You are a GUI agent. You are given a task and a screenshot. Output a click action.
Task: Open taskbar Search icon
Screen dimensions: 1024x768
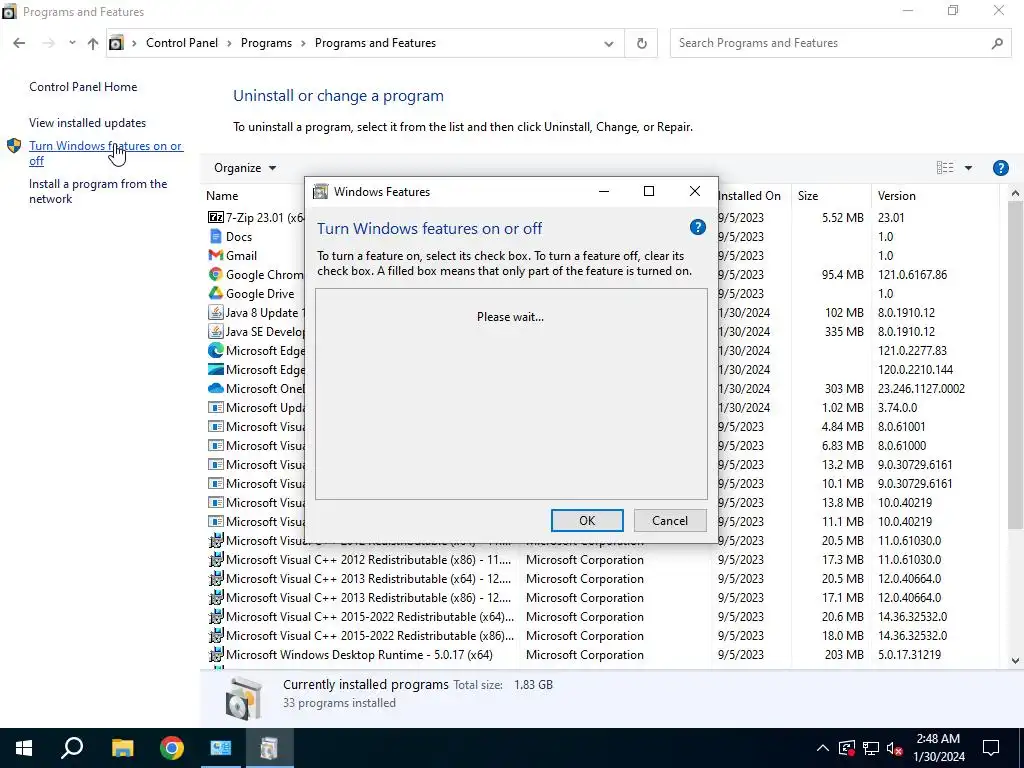pyautogui.click(x=72, y=748)
